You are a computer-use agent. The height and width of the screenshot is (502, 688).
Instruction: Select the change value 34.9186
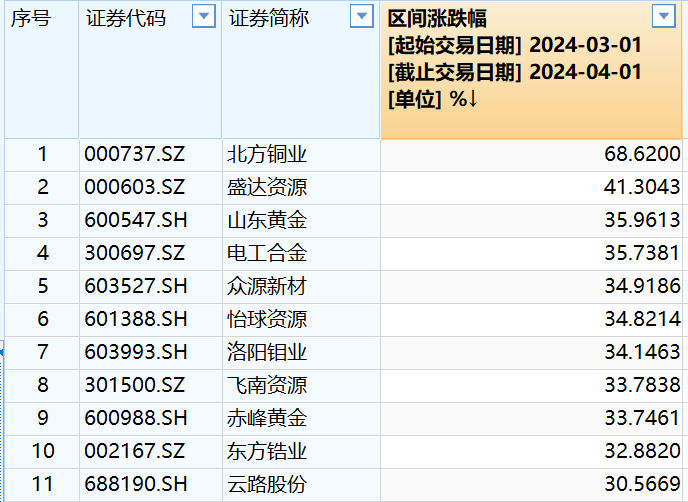coord(642,286)
